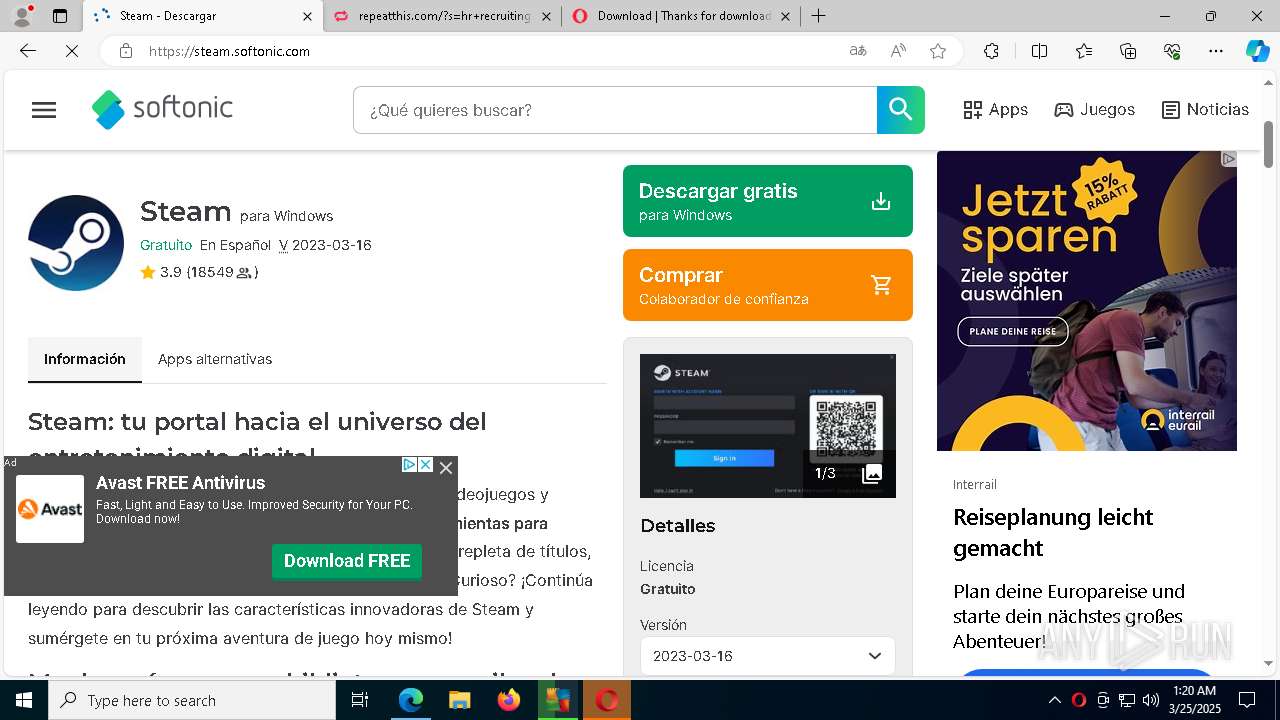Screen dimensions: 1280x720
Task: Stop loading the page
Action: (72, 51)
